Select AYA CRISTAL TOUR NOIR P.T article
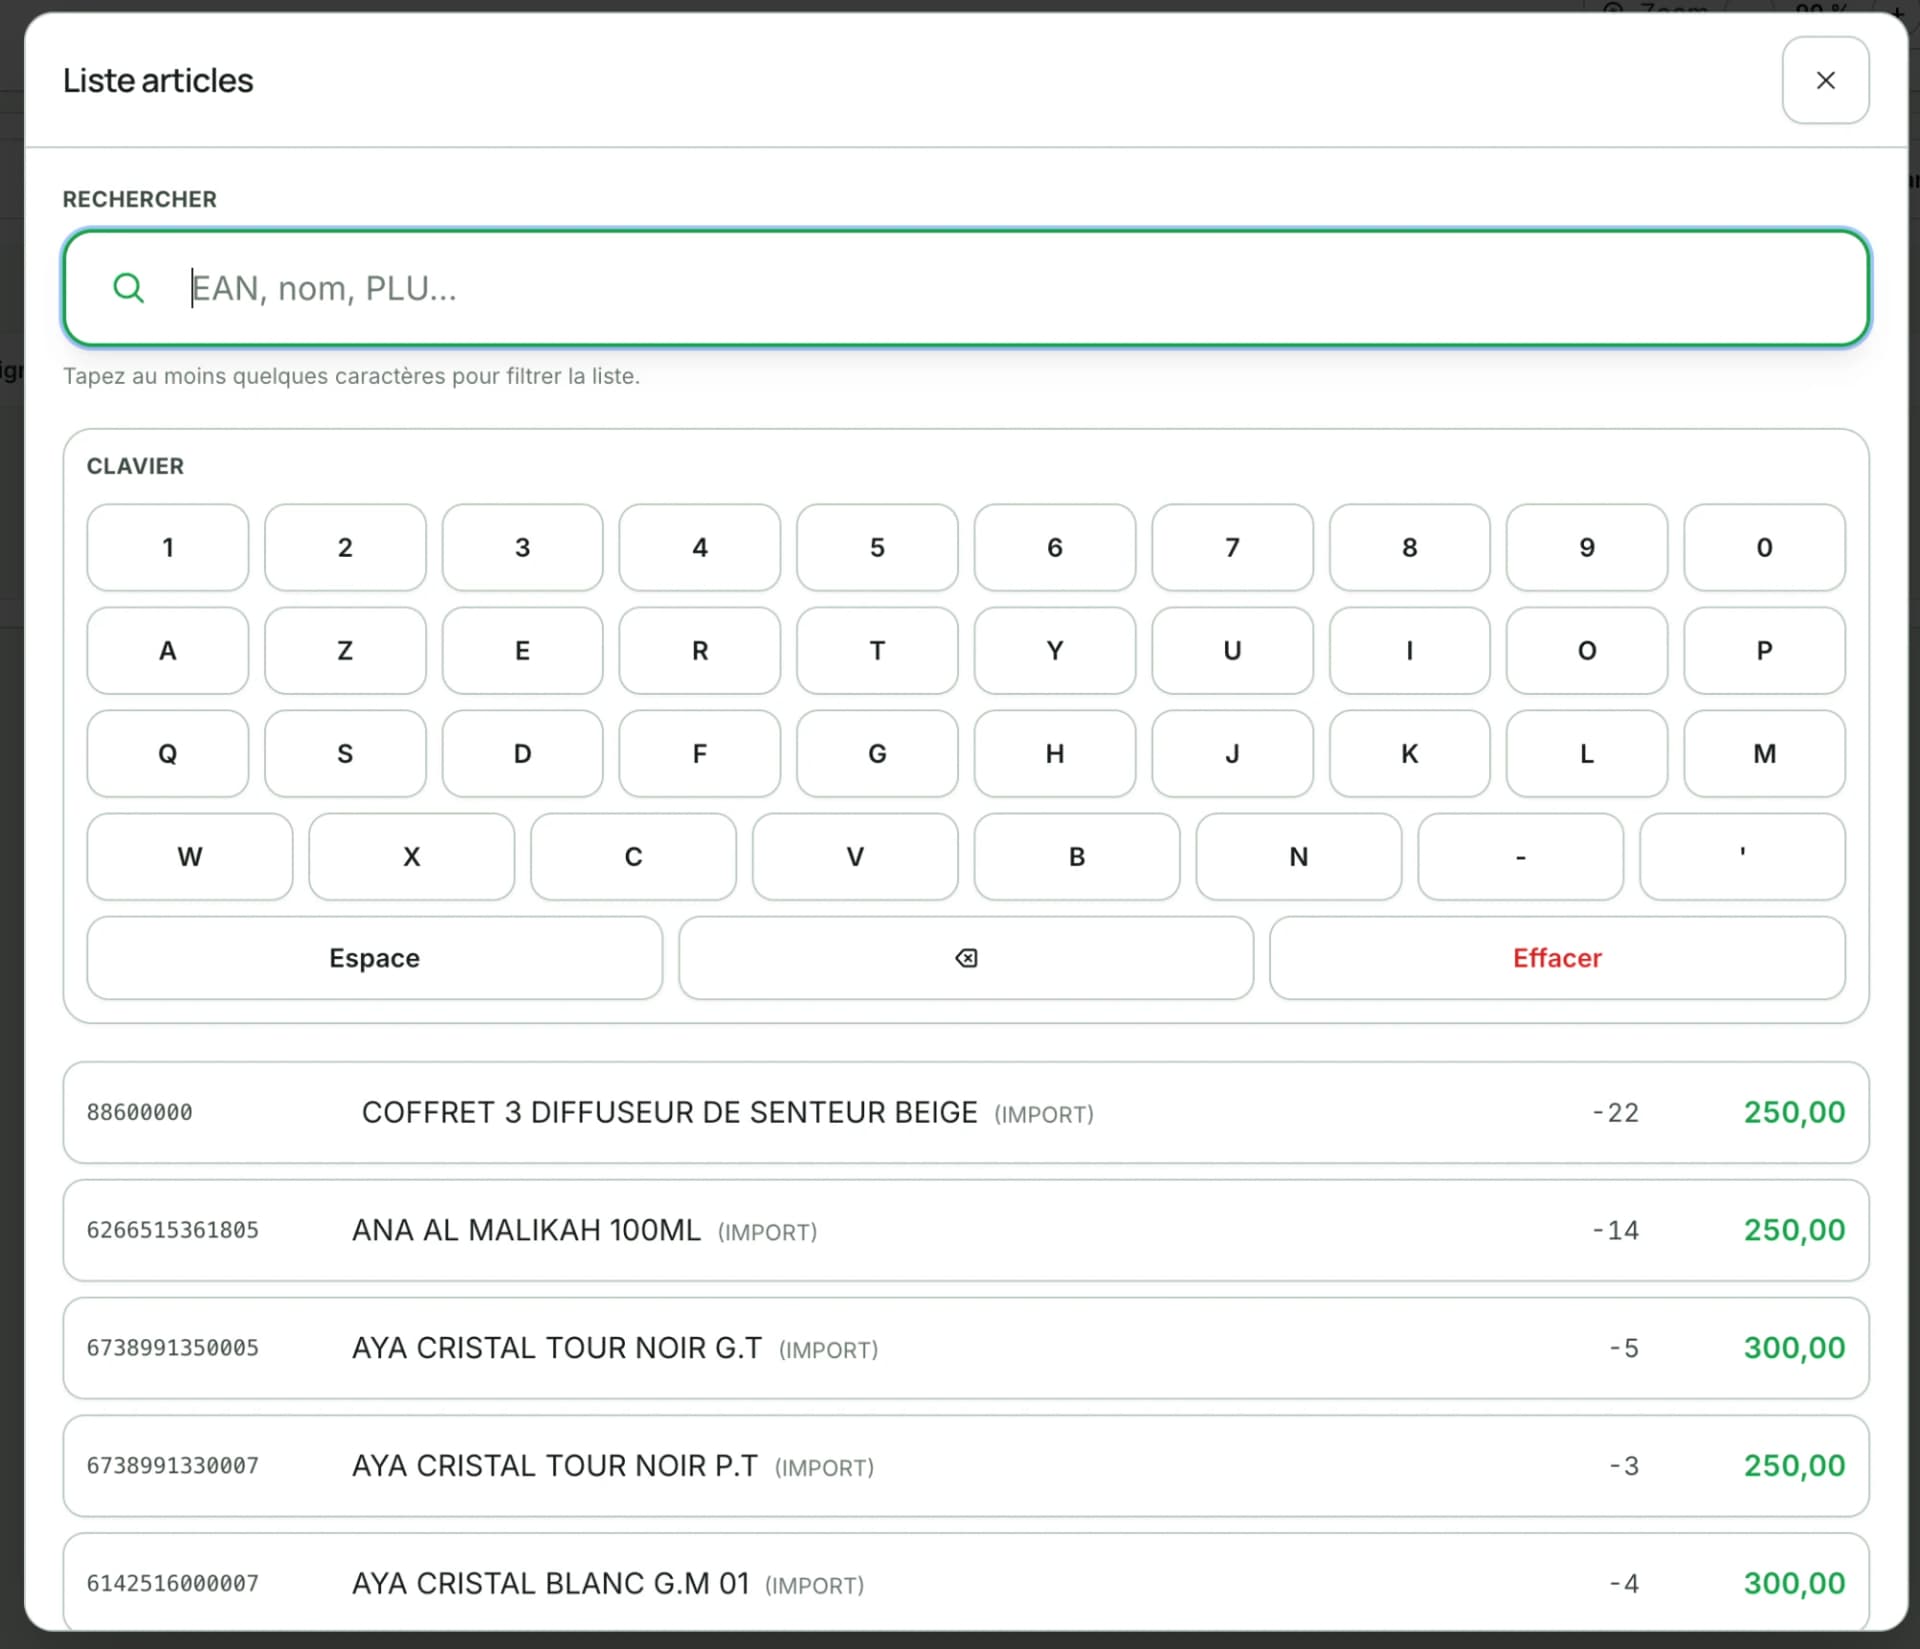 tap(966, 1467)
